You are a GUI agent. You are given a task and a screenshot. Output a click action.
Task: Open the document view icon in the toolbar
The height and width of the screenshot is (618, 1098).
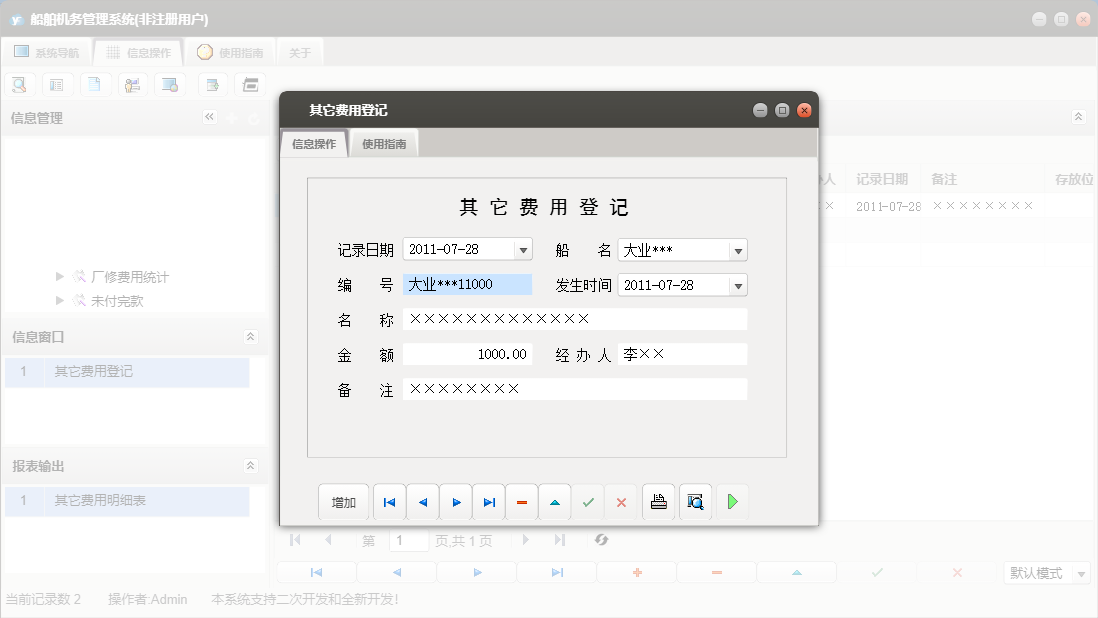pos(95,84)
